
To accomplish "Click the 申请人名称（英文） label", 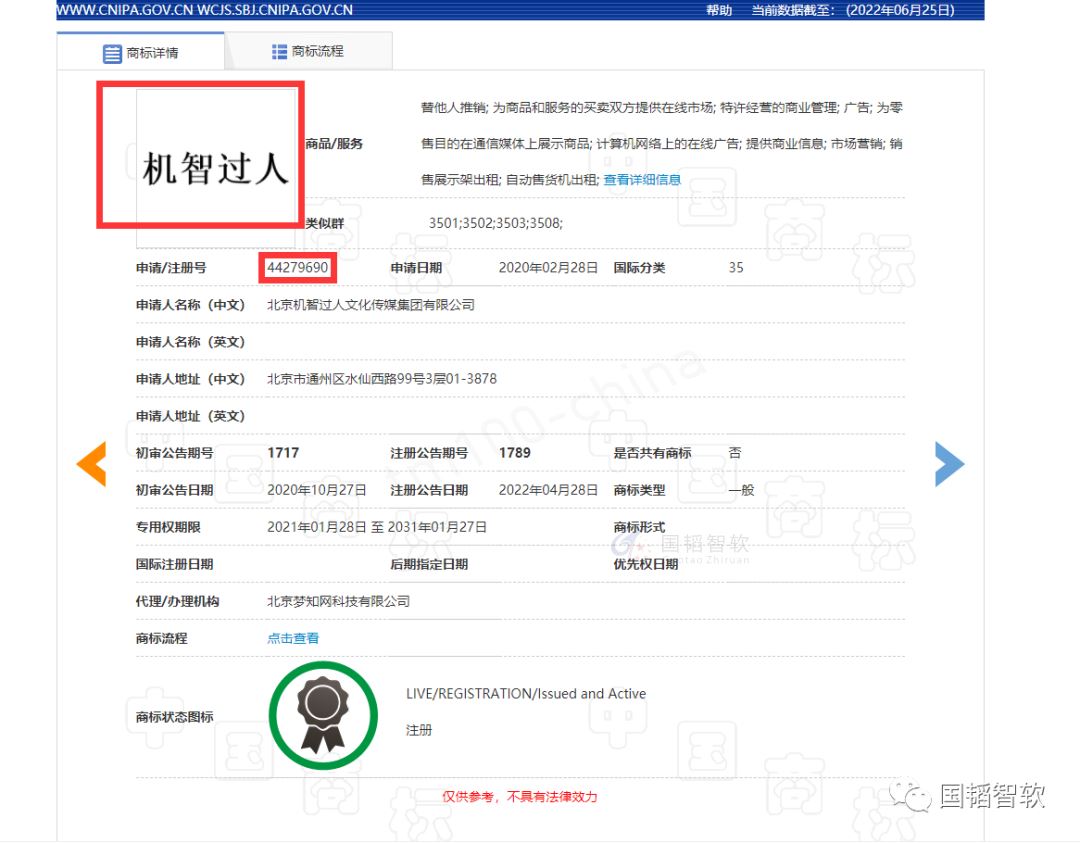I will tap(190, 342).
